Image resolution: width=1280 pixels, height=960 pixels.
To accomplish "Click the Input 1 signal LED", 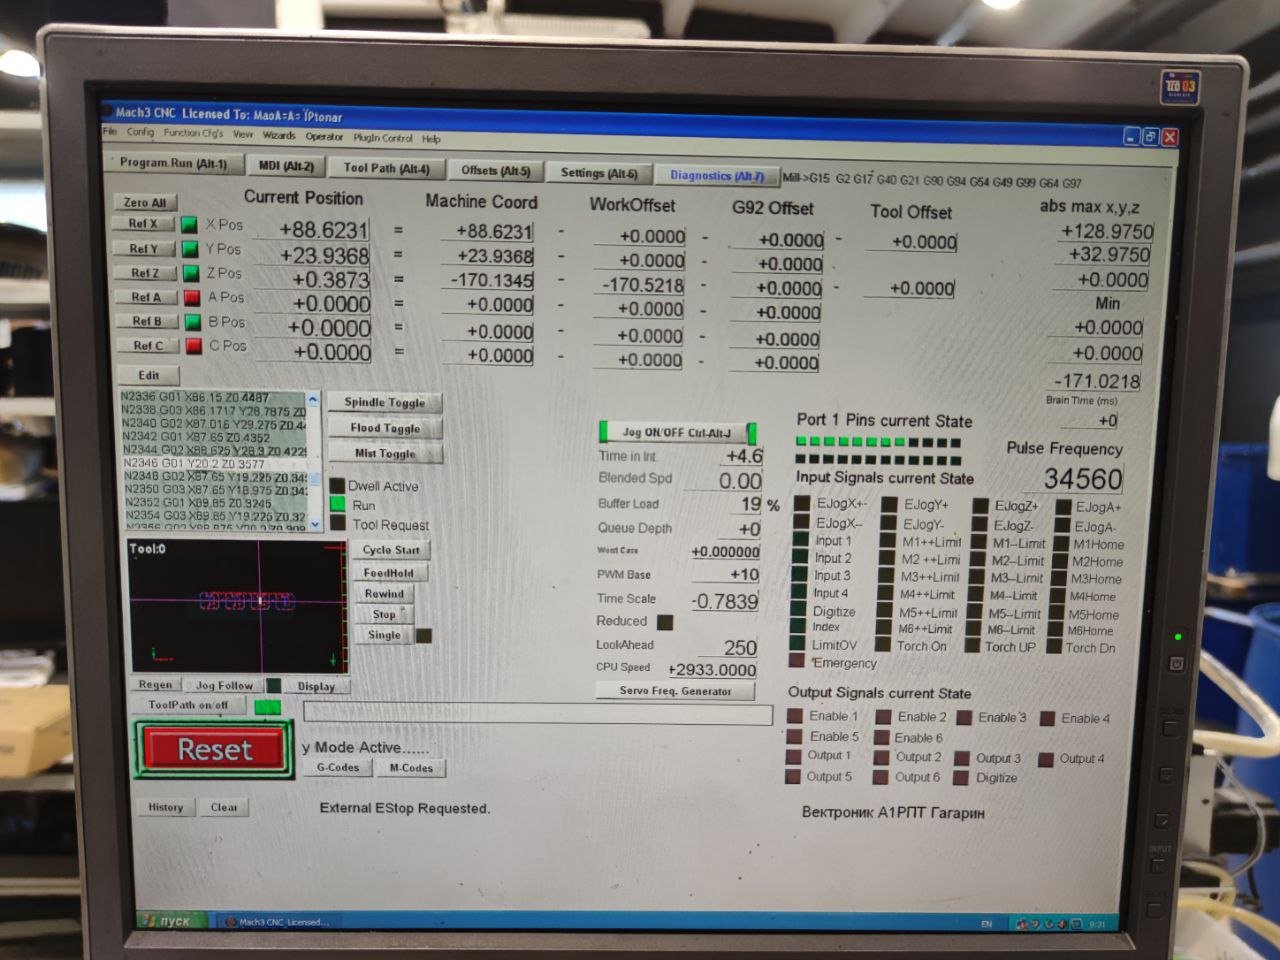I will [x=800, y=540].
